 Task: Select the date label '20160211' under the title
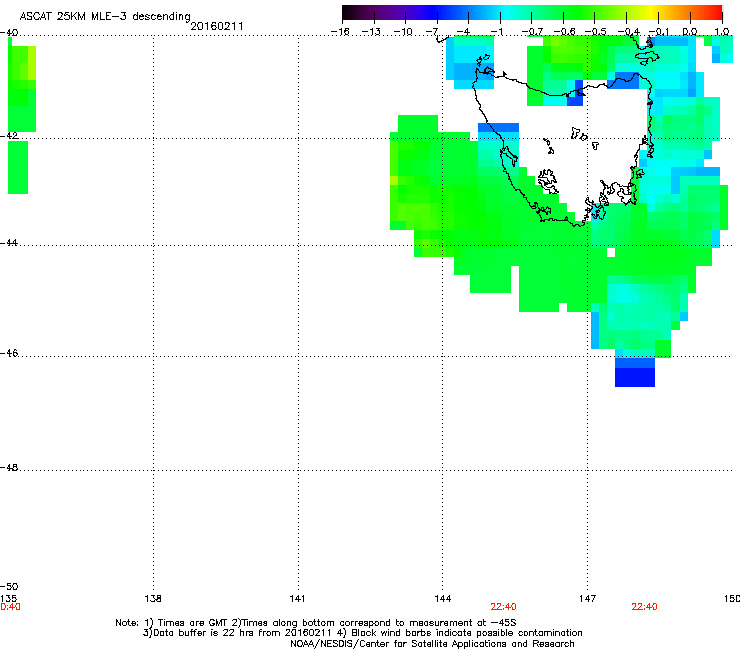(217, 26)
